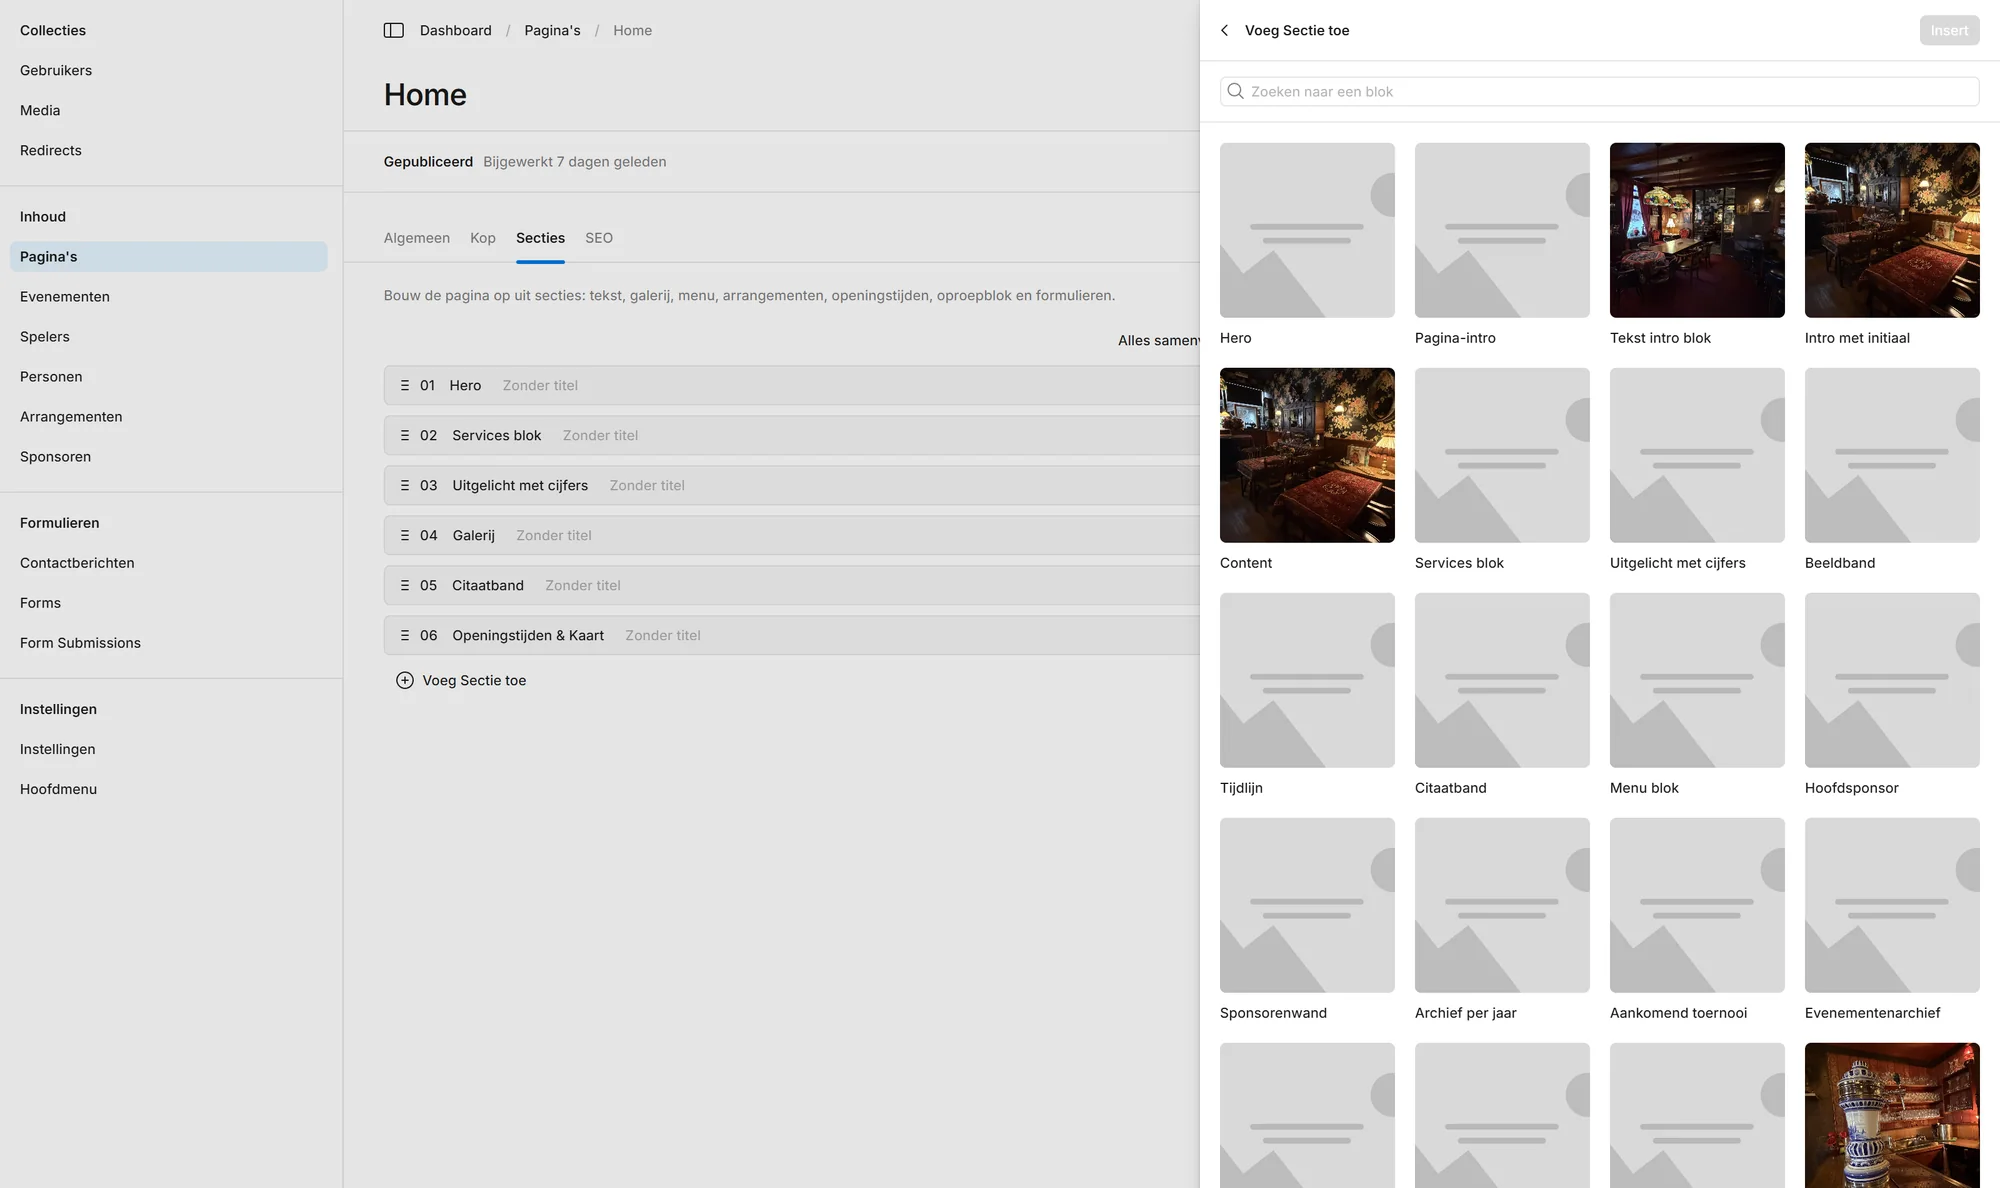
Task: Select the Evenementenarchief block thumbnail
Action: click(1892, 905)
